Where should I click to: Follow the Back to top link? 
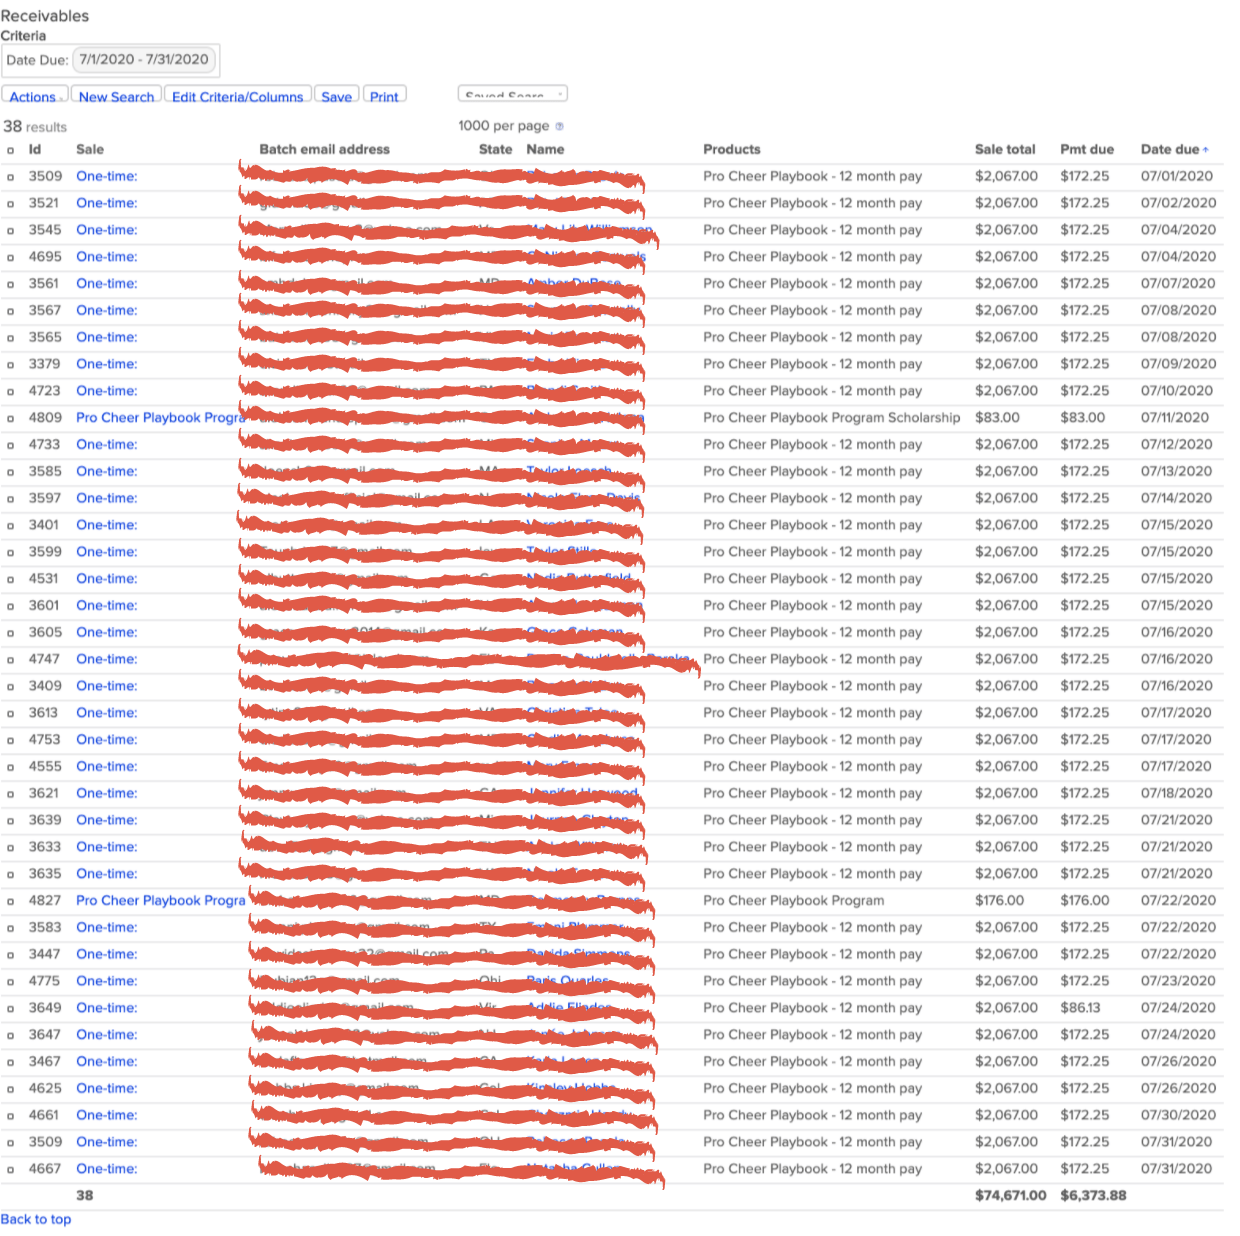coord(36,1219)
